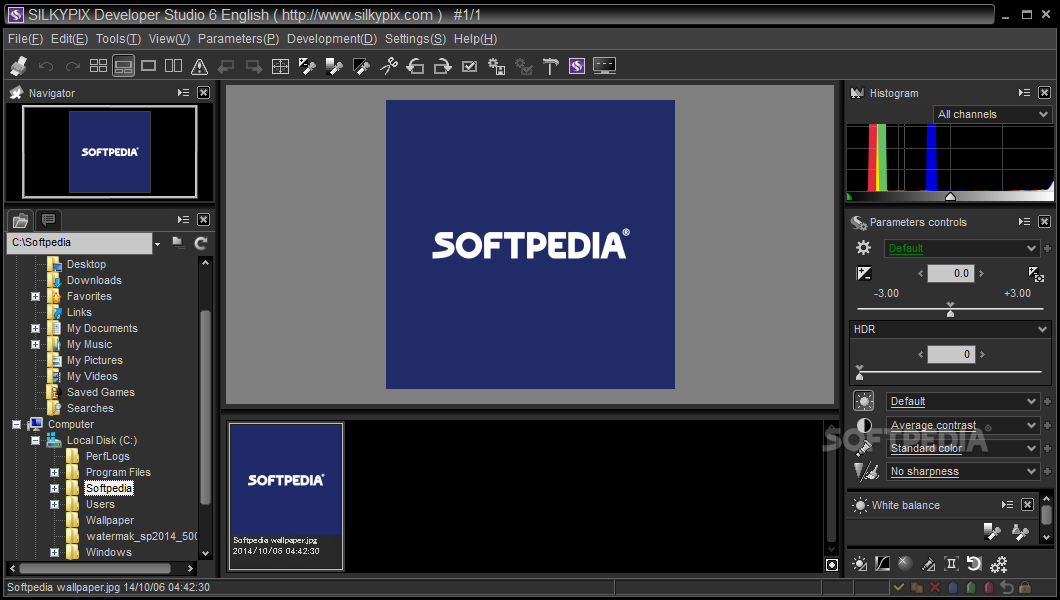This screenshot has height=600, width=1060.
Task: Open the Standard color dropdown
Action: point(962,448)
